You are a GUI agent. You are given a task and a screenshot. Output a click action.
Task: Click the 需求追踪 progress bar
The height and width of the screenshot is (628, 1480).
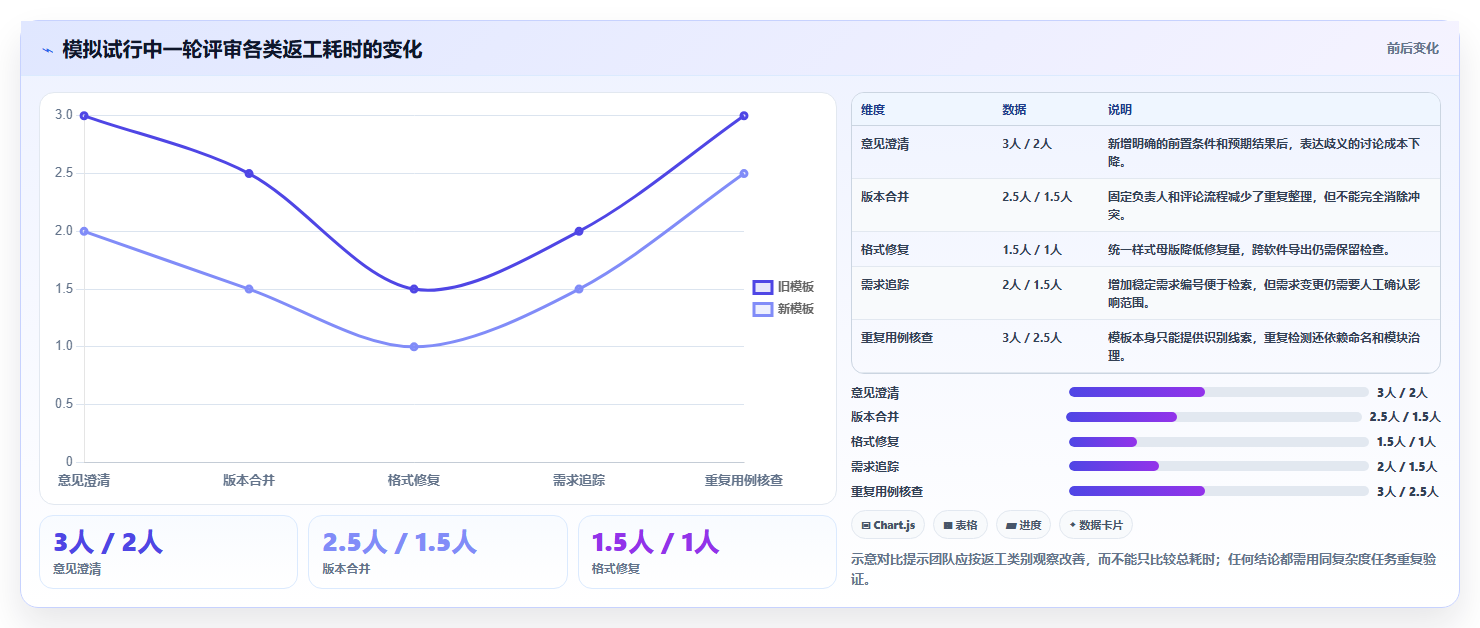(x=1218, y=466)
